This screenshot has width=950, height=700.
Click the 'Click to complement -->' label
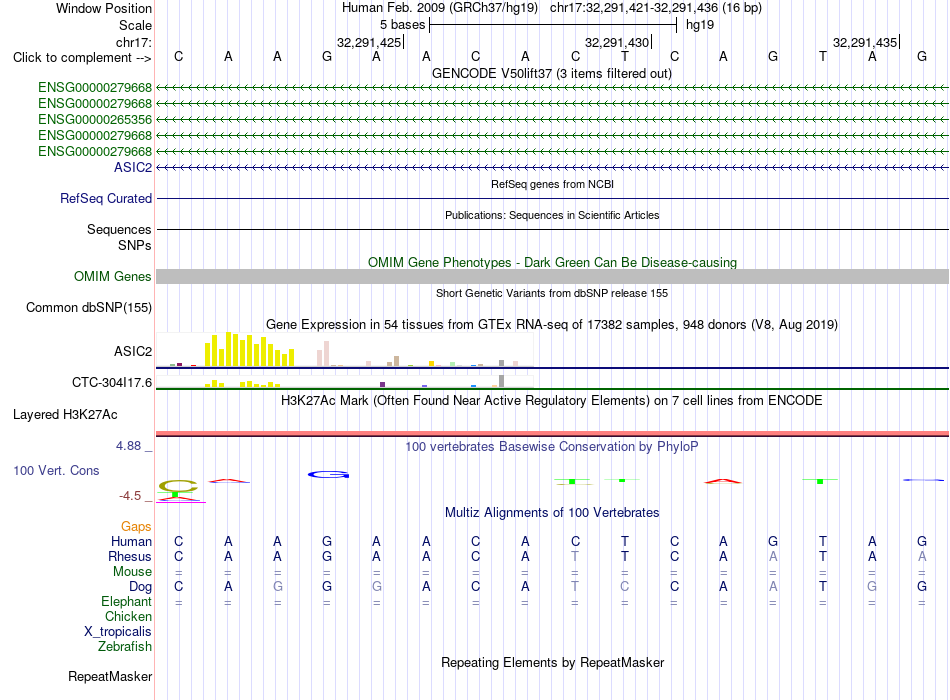point(82,58)
